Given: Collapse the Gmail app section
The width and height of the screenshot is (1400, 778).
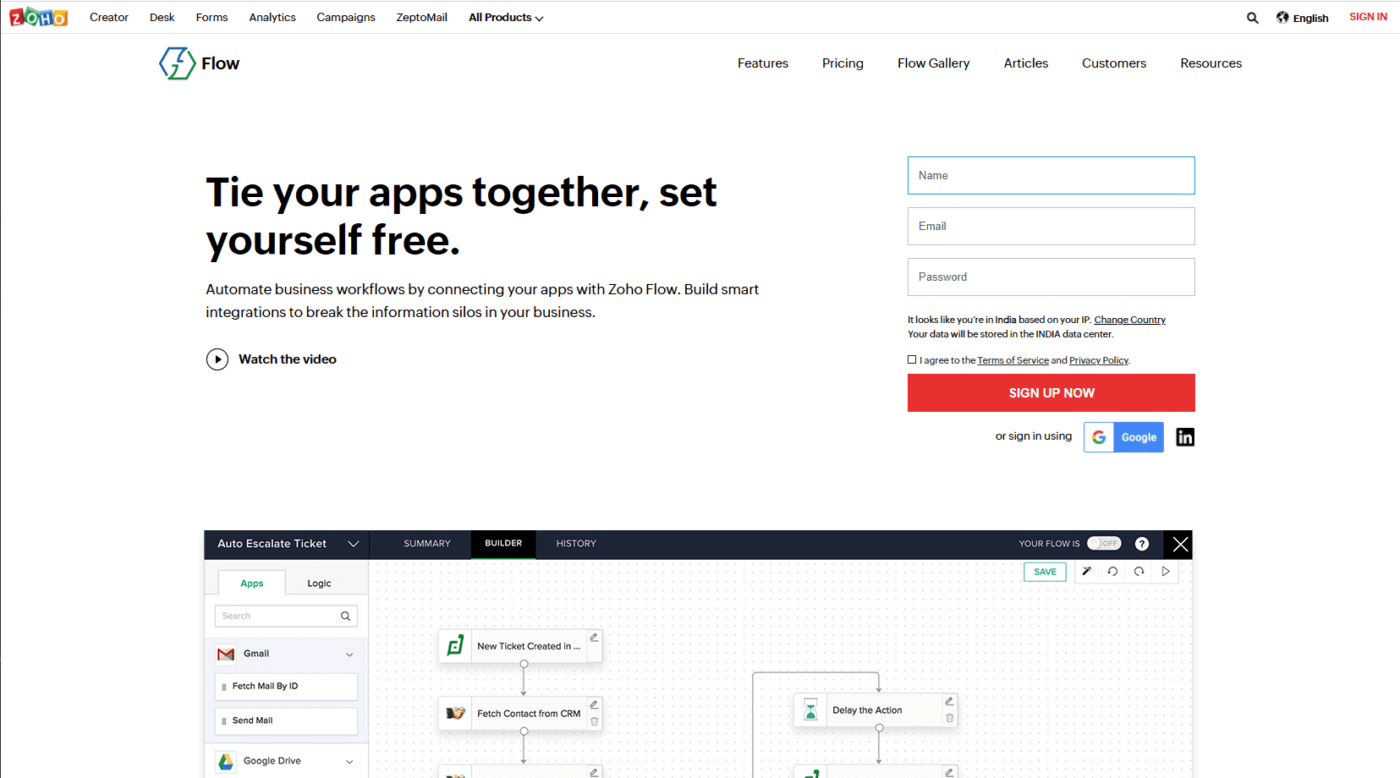Looking at the screenshot, I should [350, 654].
